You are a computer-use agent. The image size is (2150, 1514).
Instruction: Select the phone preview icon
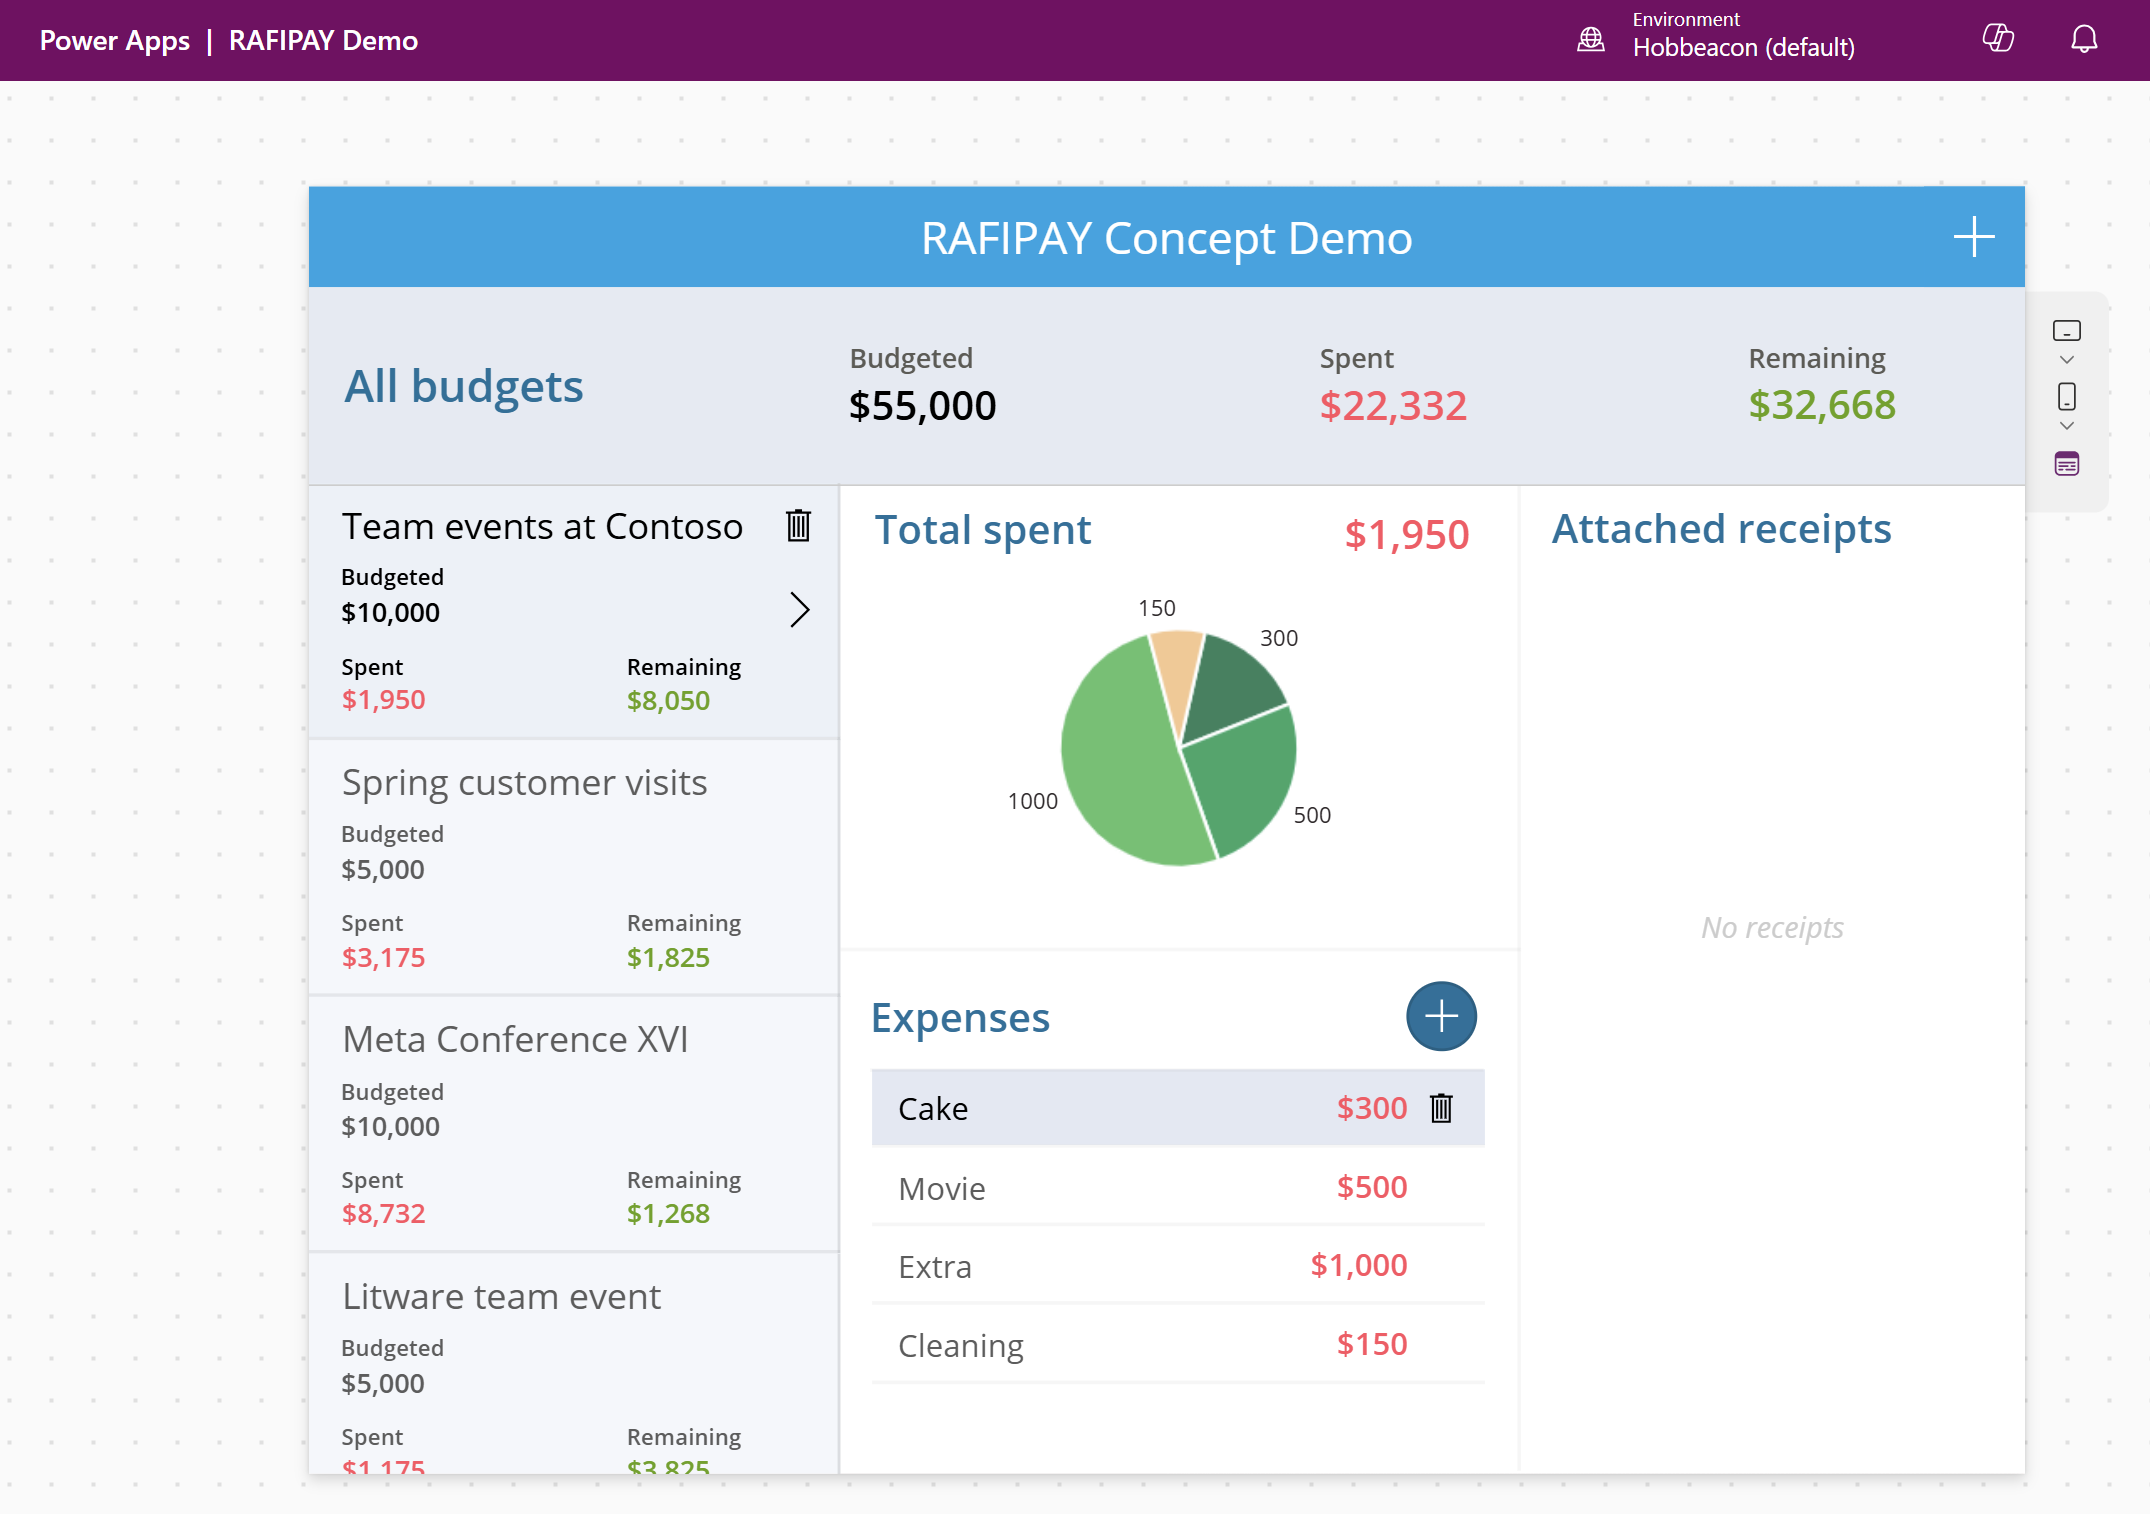click(x=2067, y=397)
